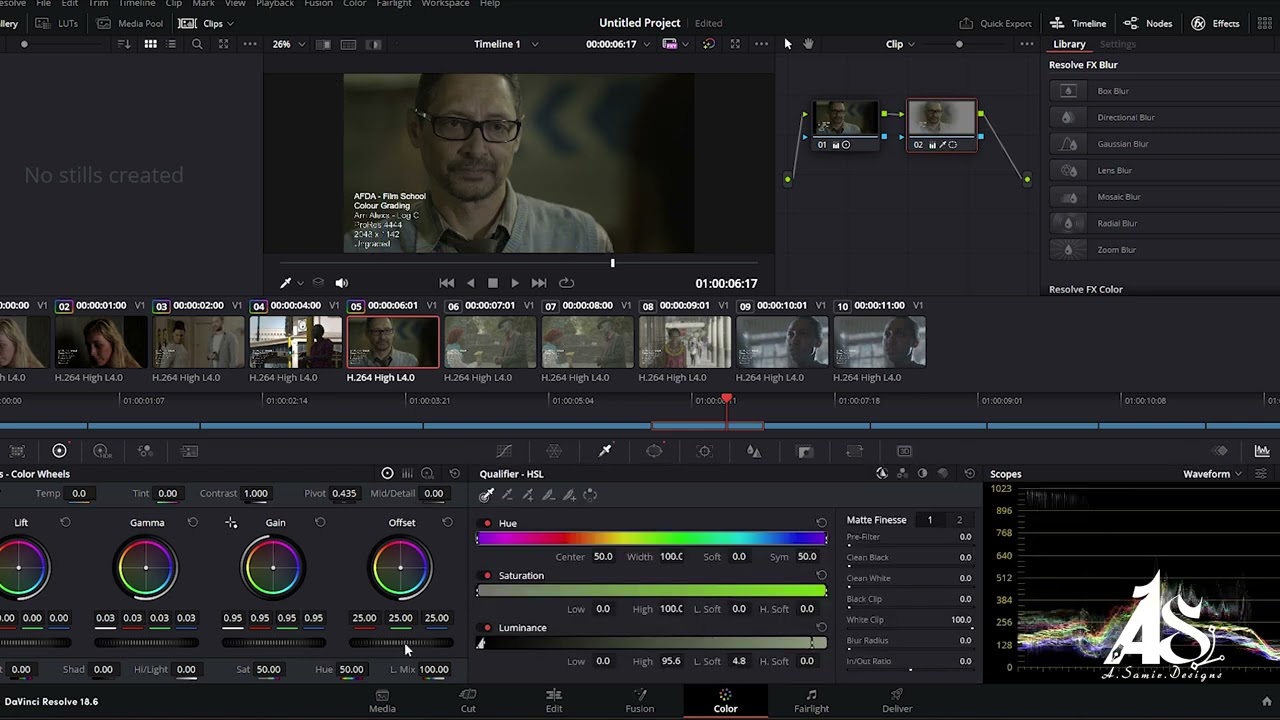Click the Luminance range bar
The width and height of the screenshot is (1280, 720).
pyautogui.click(x=652, y=643)
